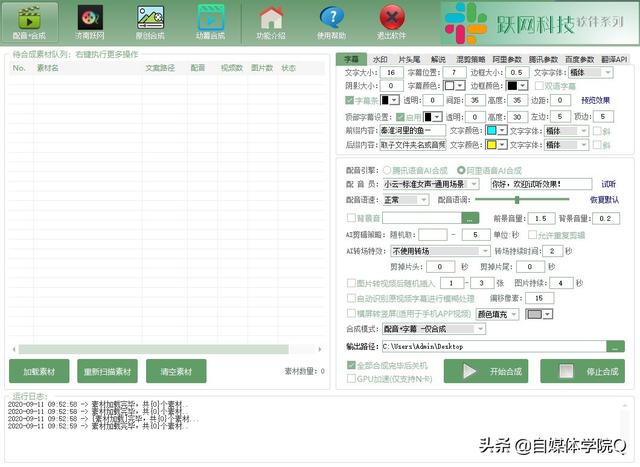Click browse button beside 输出路径 field
The height and width of the screenshot is (467, 640).
coord(615,347)
